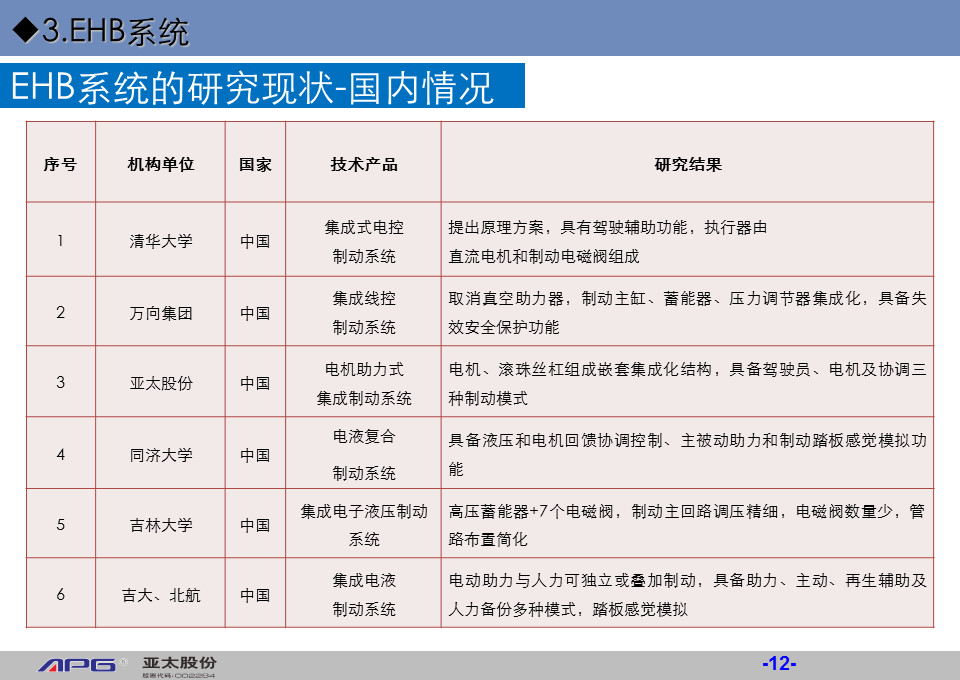This screenshot has width=960, height=680.
Task: Select the result text starting "高压蓄能器+7个电磁阀"
Action: (686, 525)
